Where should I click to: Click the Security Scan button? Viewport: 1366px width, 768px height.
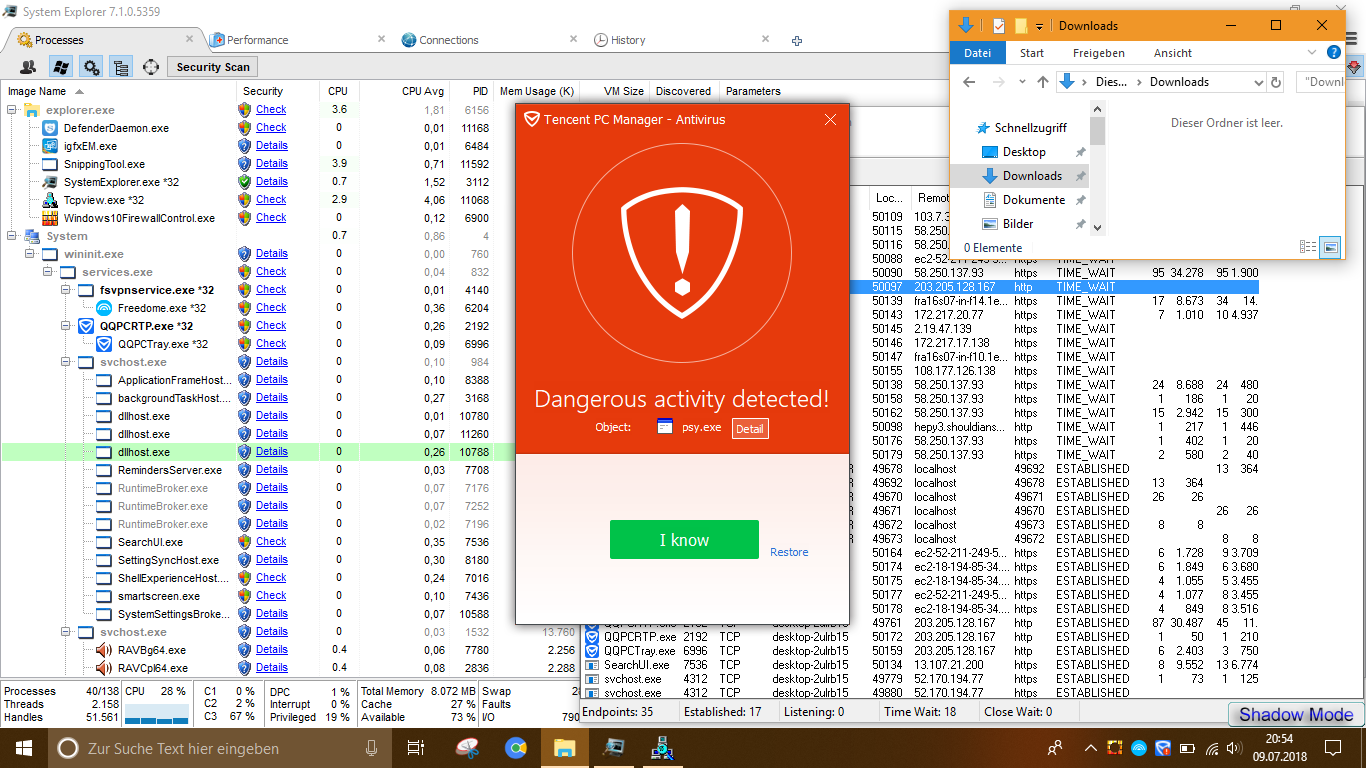tap(213, 67)
